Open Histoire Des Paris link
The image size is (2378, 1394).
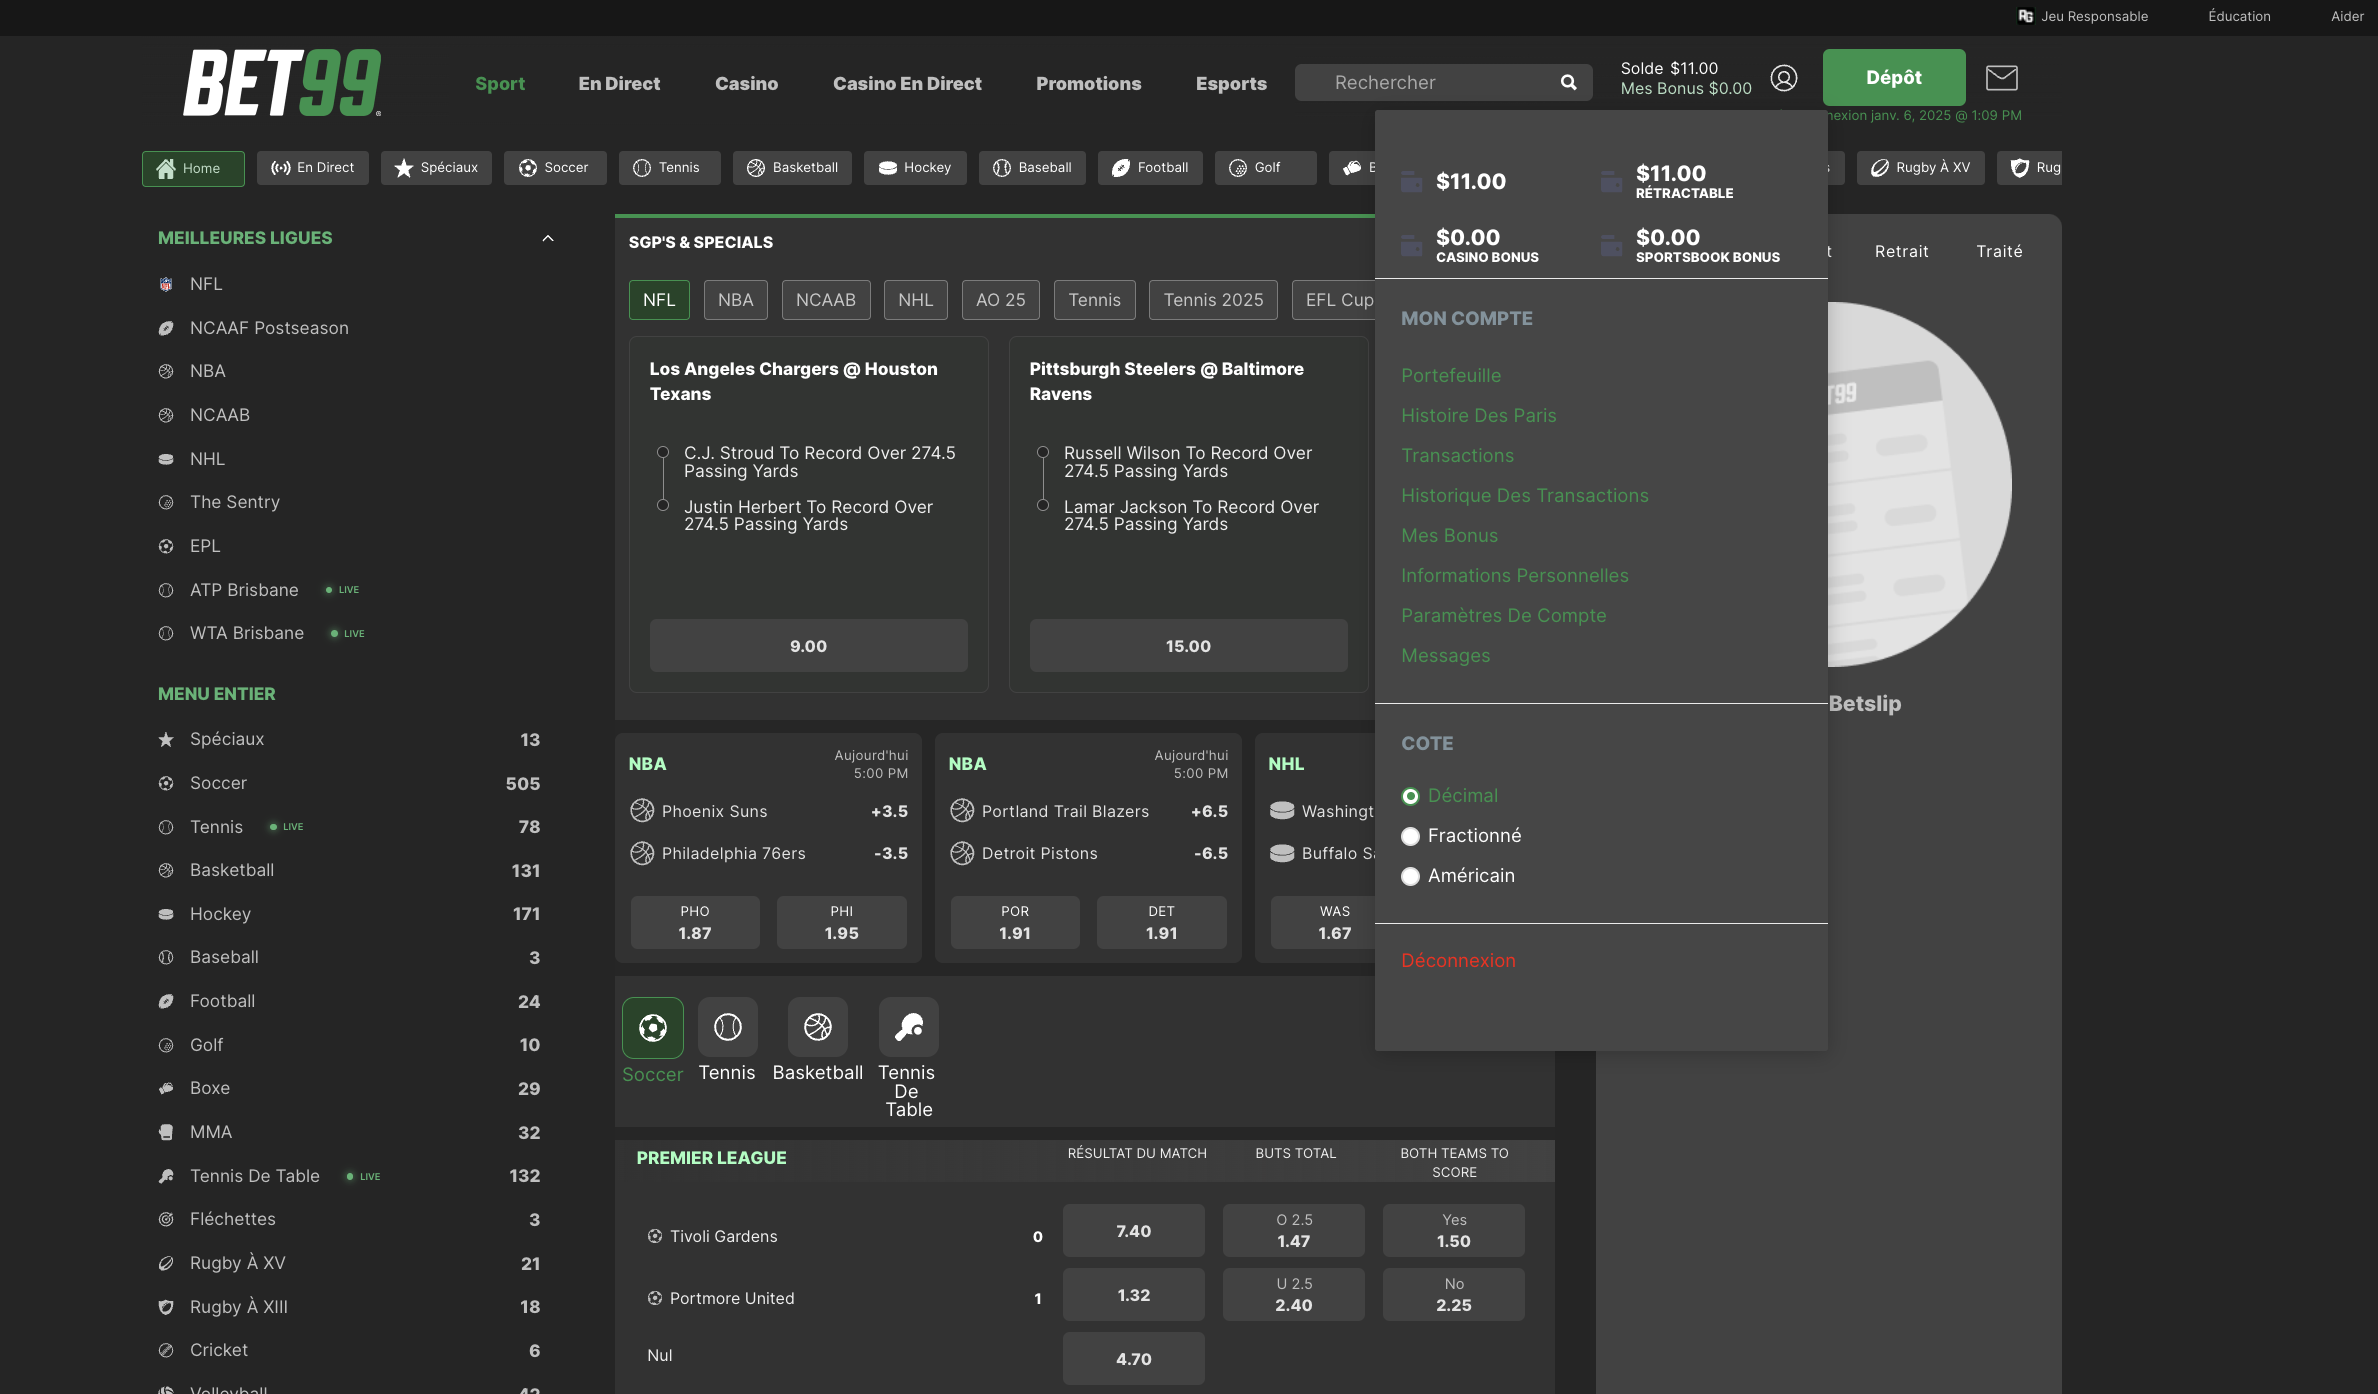tap(1478, 416)
